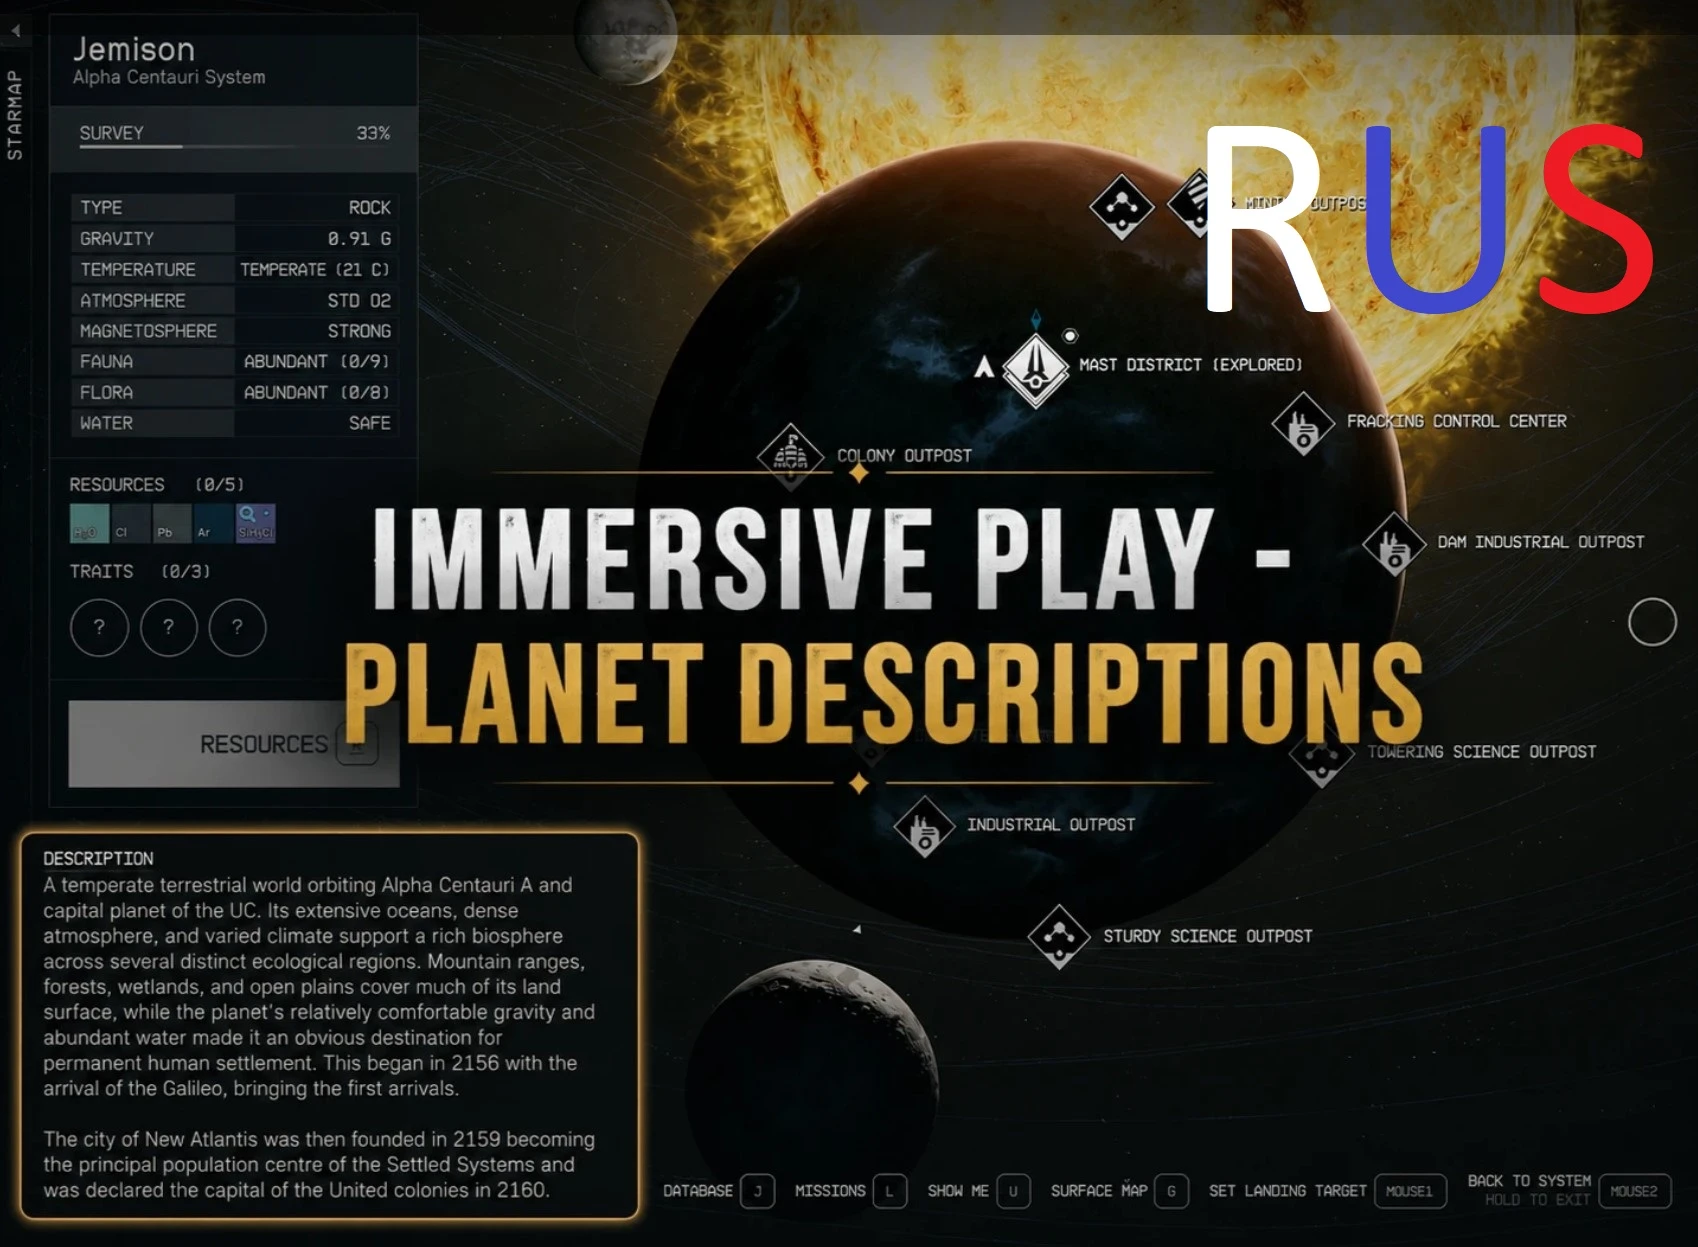Click the Water value Safe
Image resolution: width=1698 pixels, height=1247 pixels.
(x=370, y=424)
